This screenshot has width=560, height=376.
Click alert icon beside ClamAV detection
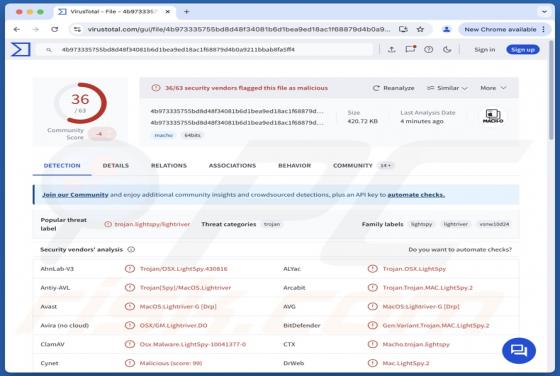pos(130,344)
